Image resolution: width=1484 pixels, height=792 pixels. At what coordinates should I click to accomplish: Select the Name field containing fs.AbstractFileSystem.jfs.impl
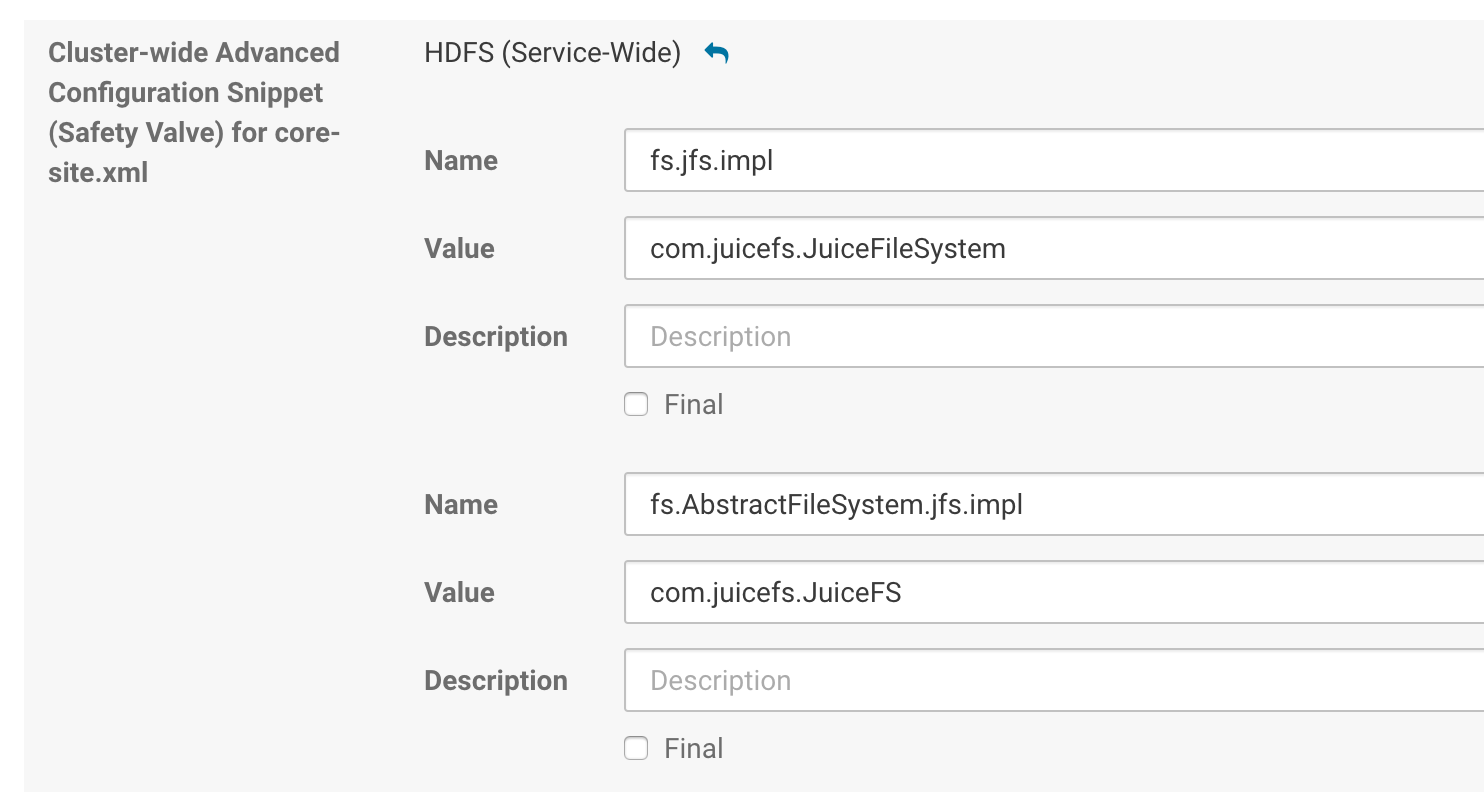click(1050, 504)
